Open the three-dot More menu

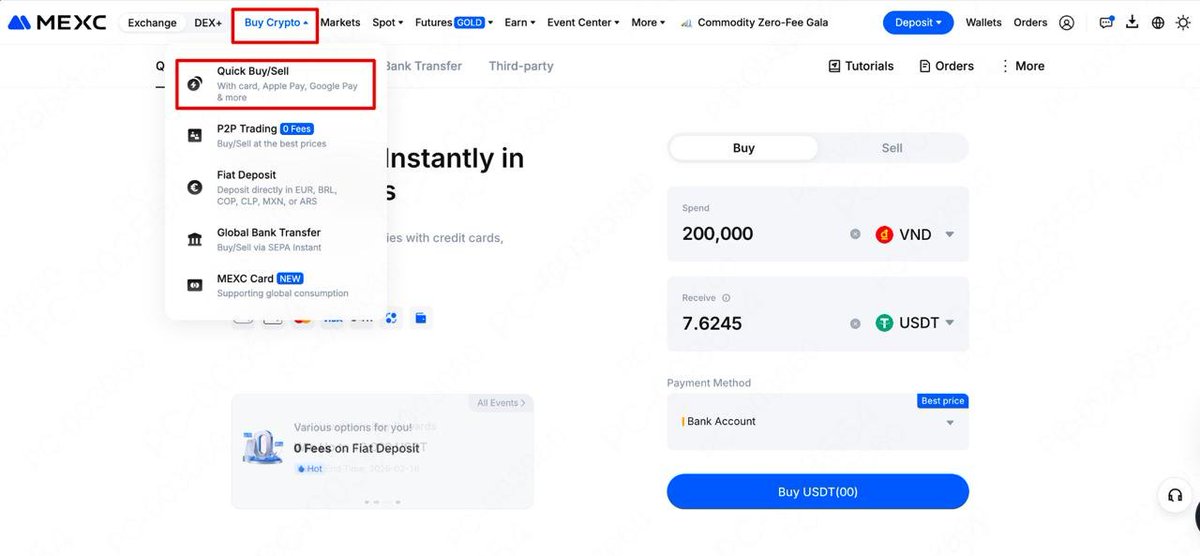(x=1022, y=66)
